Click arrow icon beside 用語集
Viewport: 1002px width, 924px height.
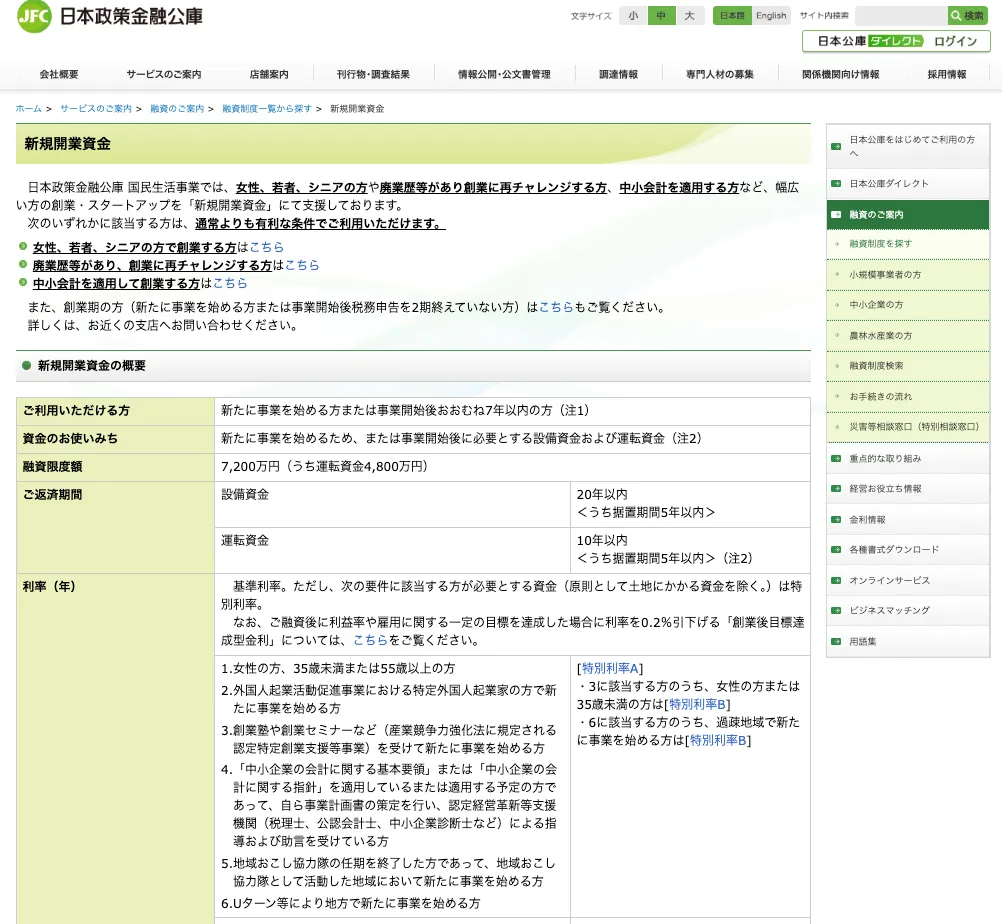click(x=836, y=642)
